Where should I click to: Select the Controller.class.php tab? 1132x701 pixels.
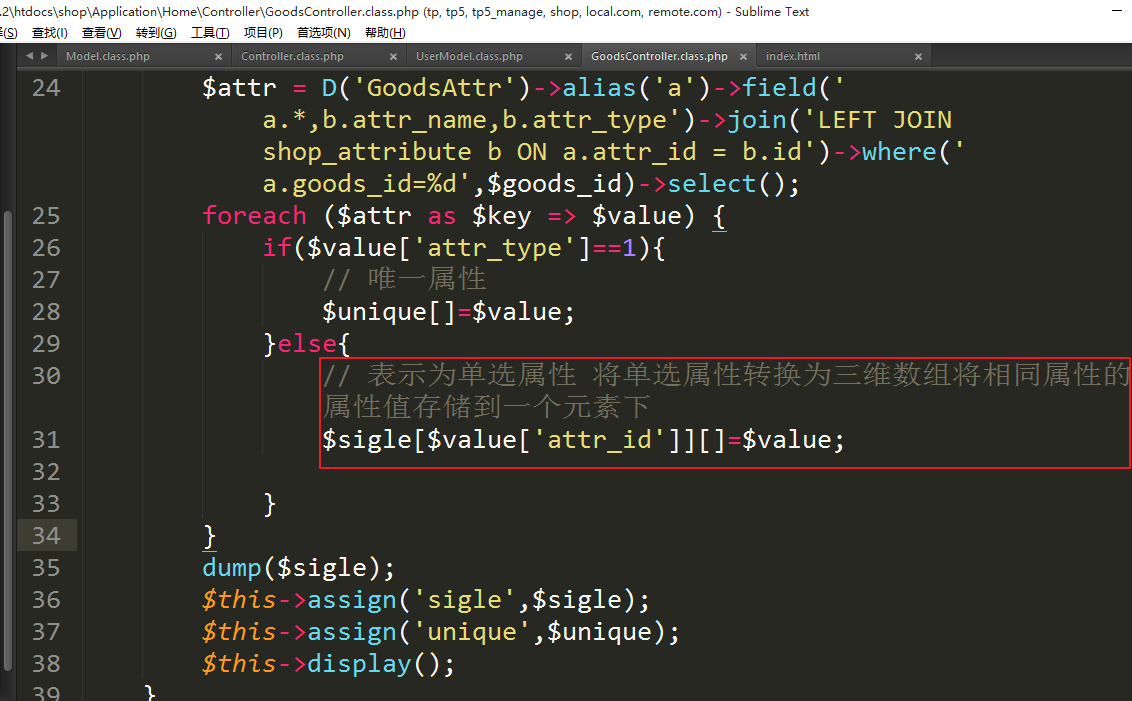tap(292, 57)
